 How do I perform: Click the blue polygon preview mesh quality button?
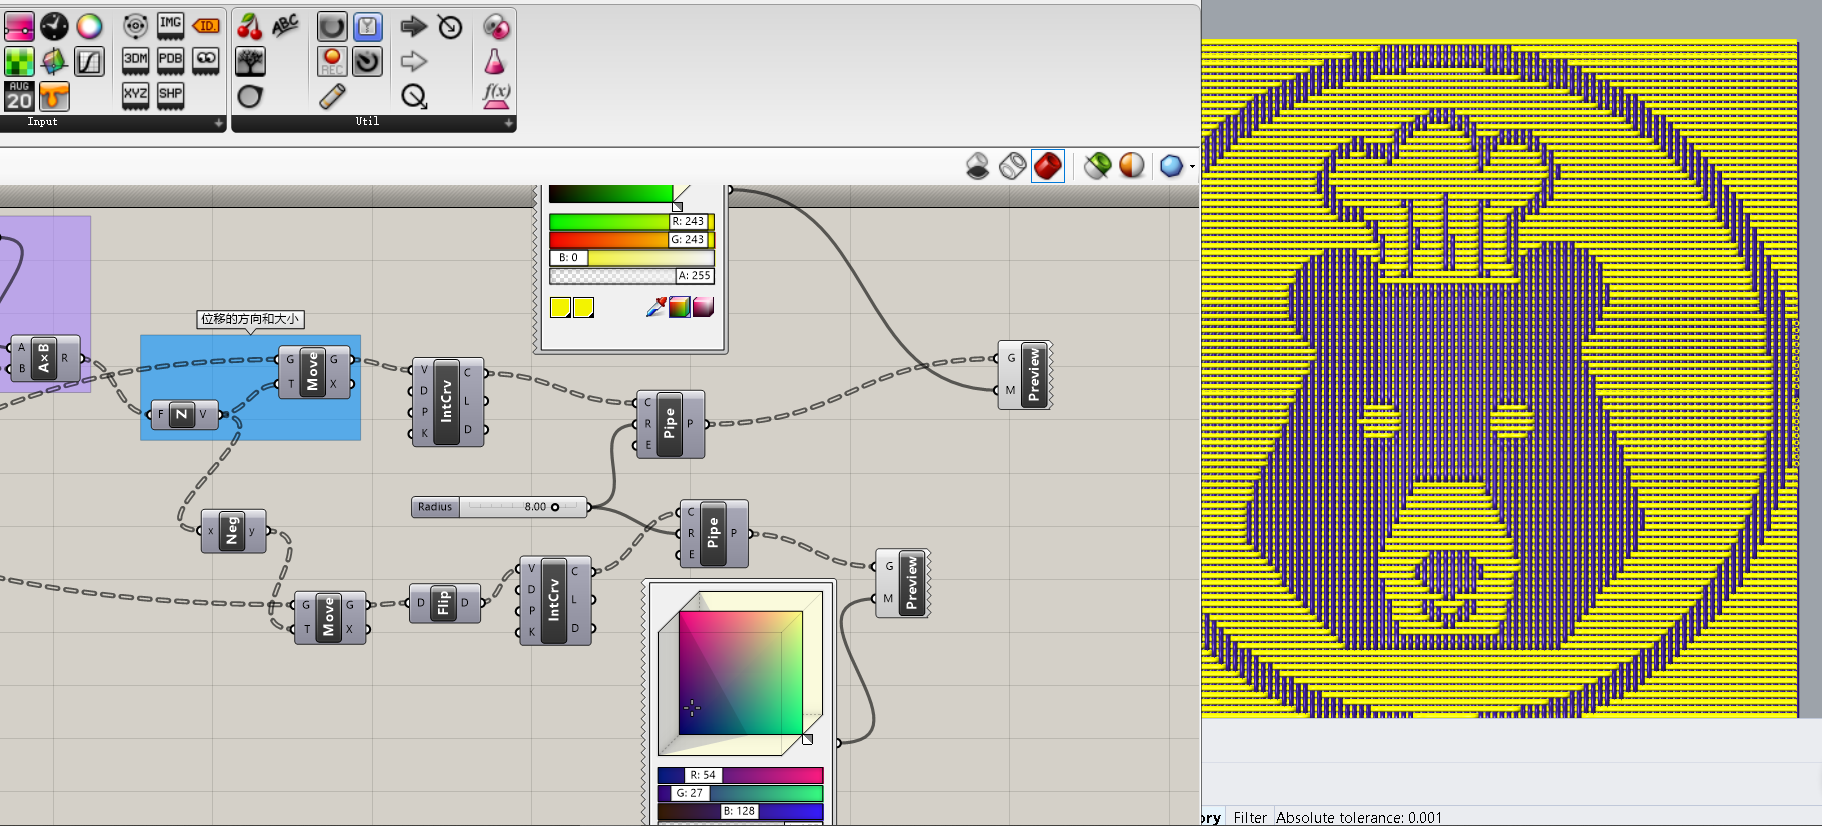(1171, 166)
